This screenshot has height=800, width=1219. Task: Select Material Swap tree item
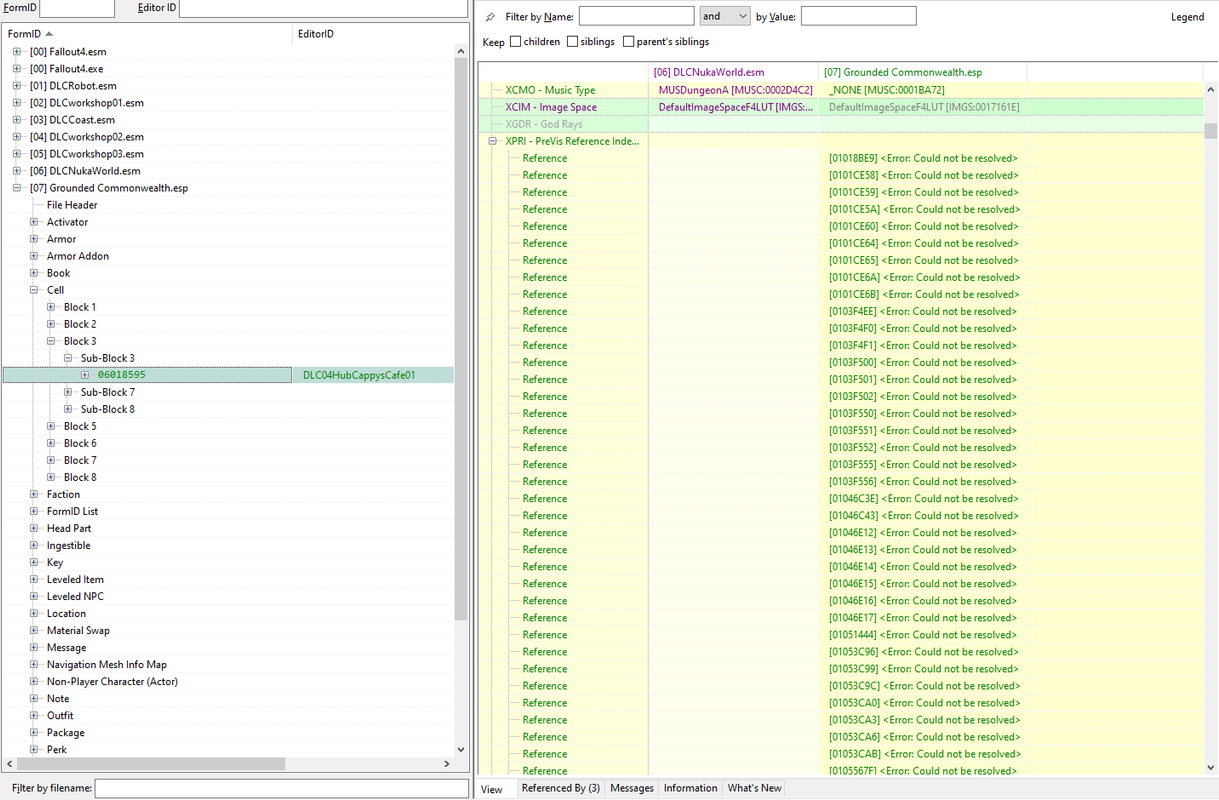78,630
